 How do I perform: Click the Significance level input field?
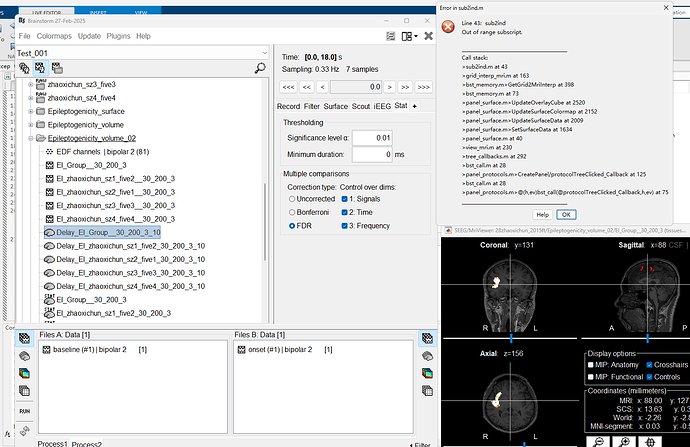[x=372, y=138]
